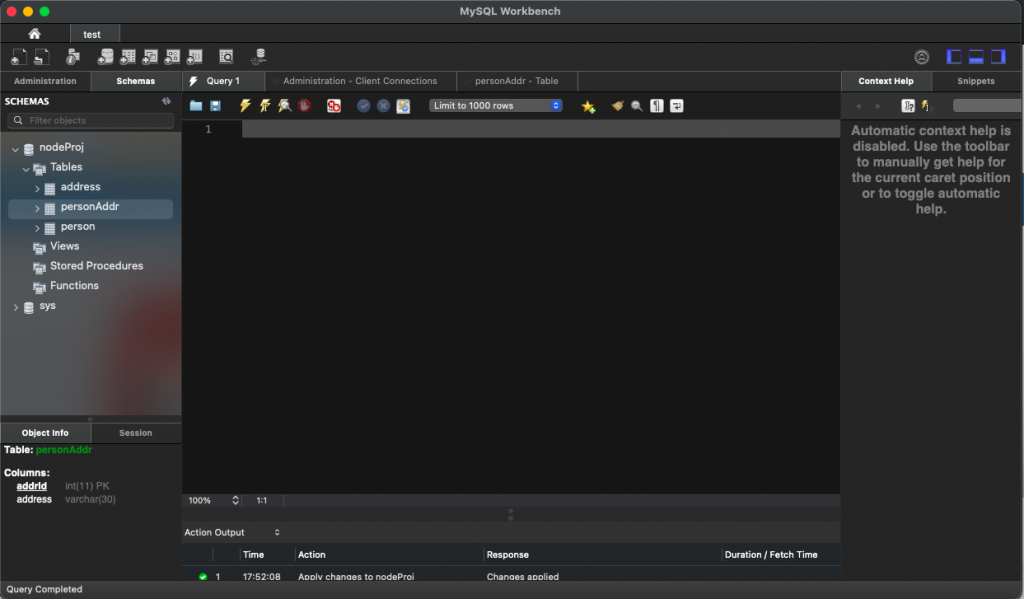Search table data toolbar icon

[226, 57]
